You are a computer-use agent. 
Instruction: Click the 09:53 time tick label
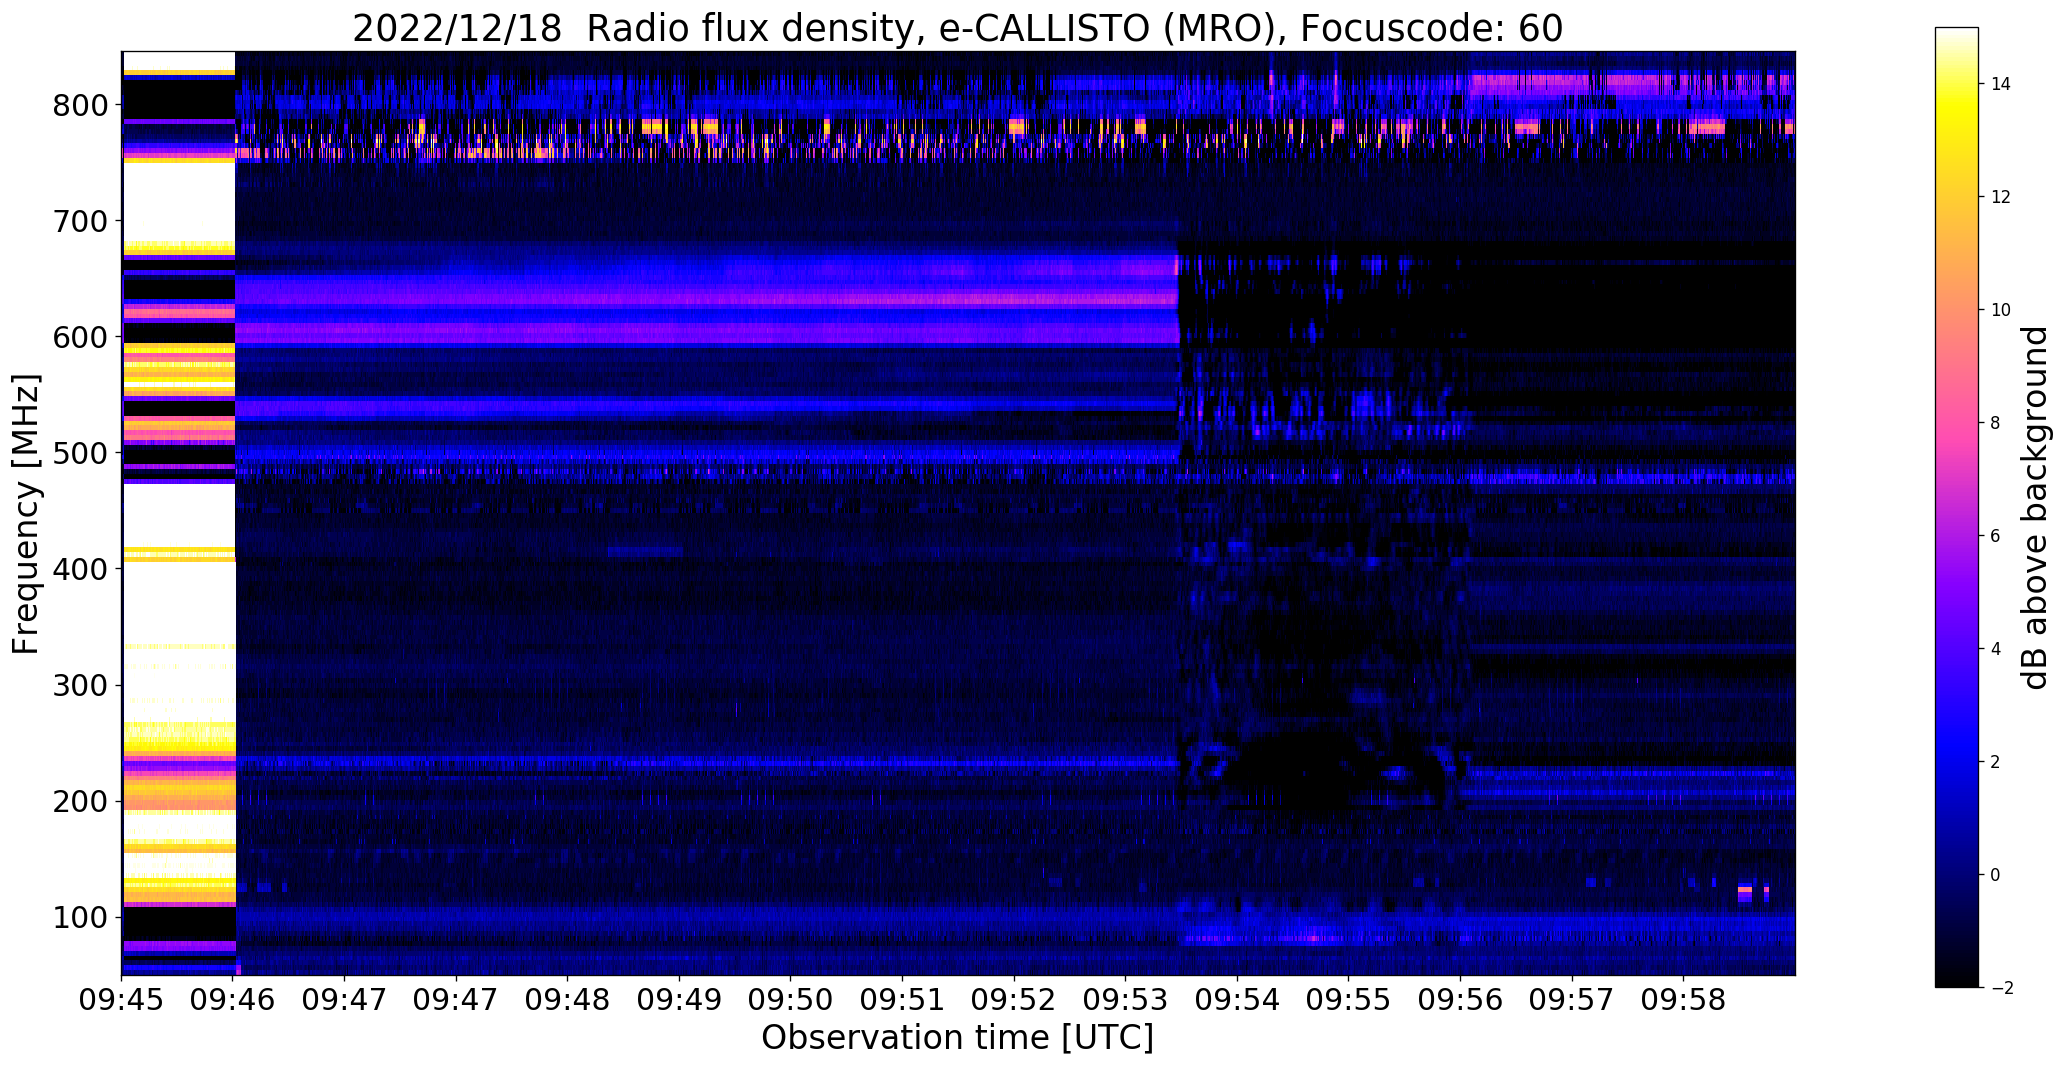click(x=1125, y=1001)
